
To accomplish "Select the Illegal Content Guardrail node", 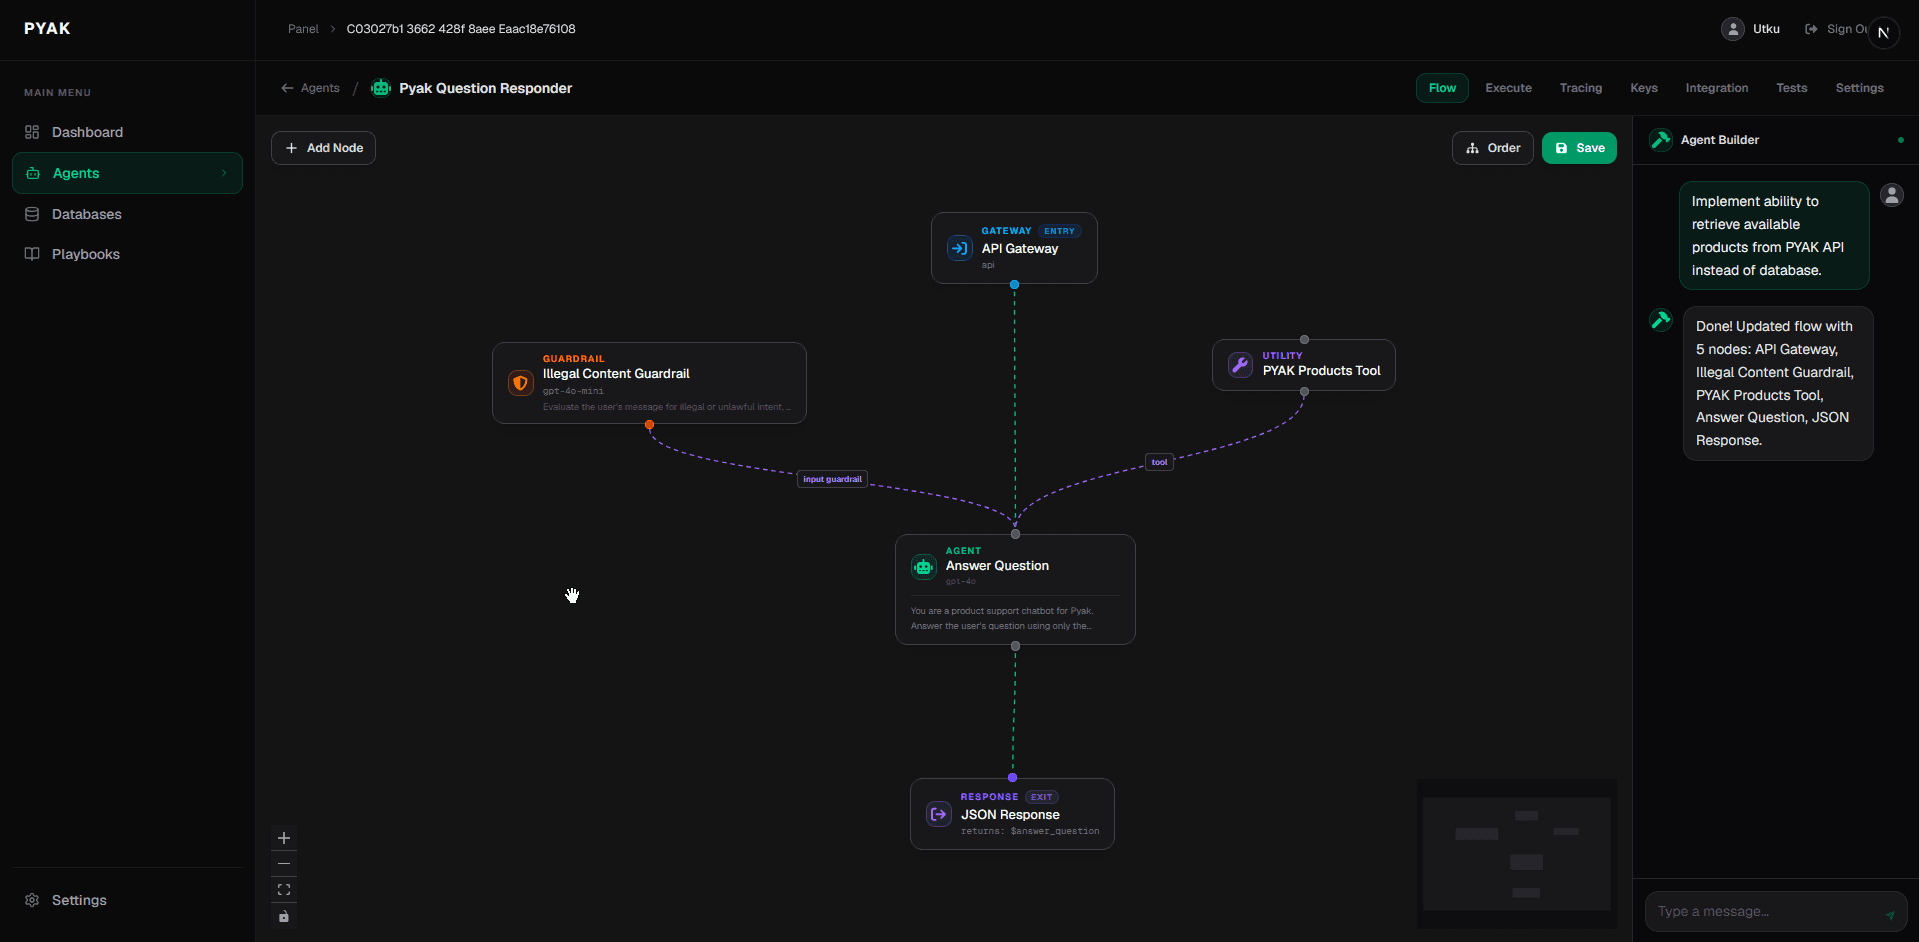I will (x=649, y=383).
